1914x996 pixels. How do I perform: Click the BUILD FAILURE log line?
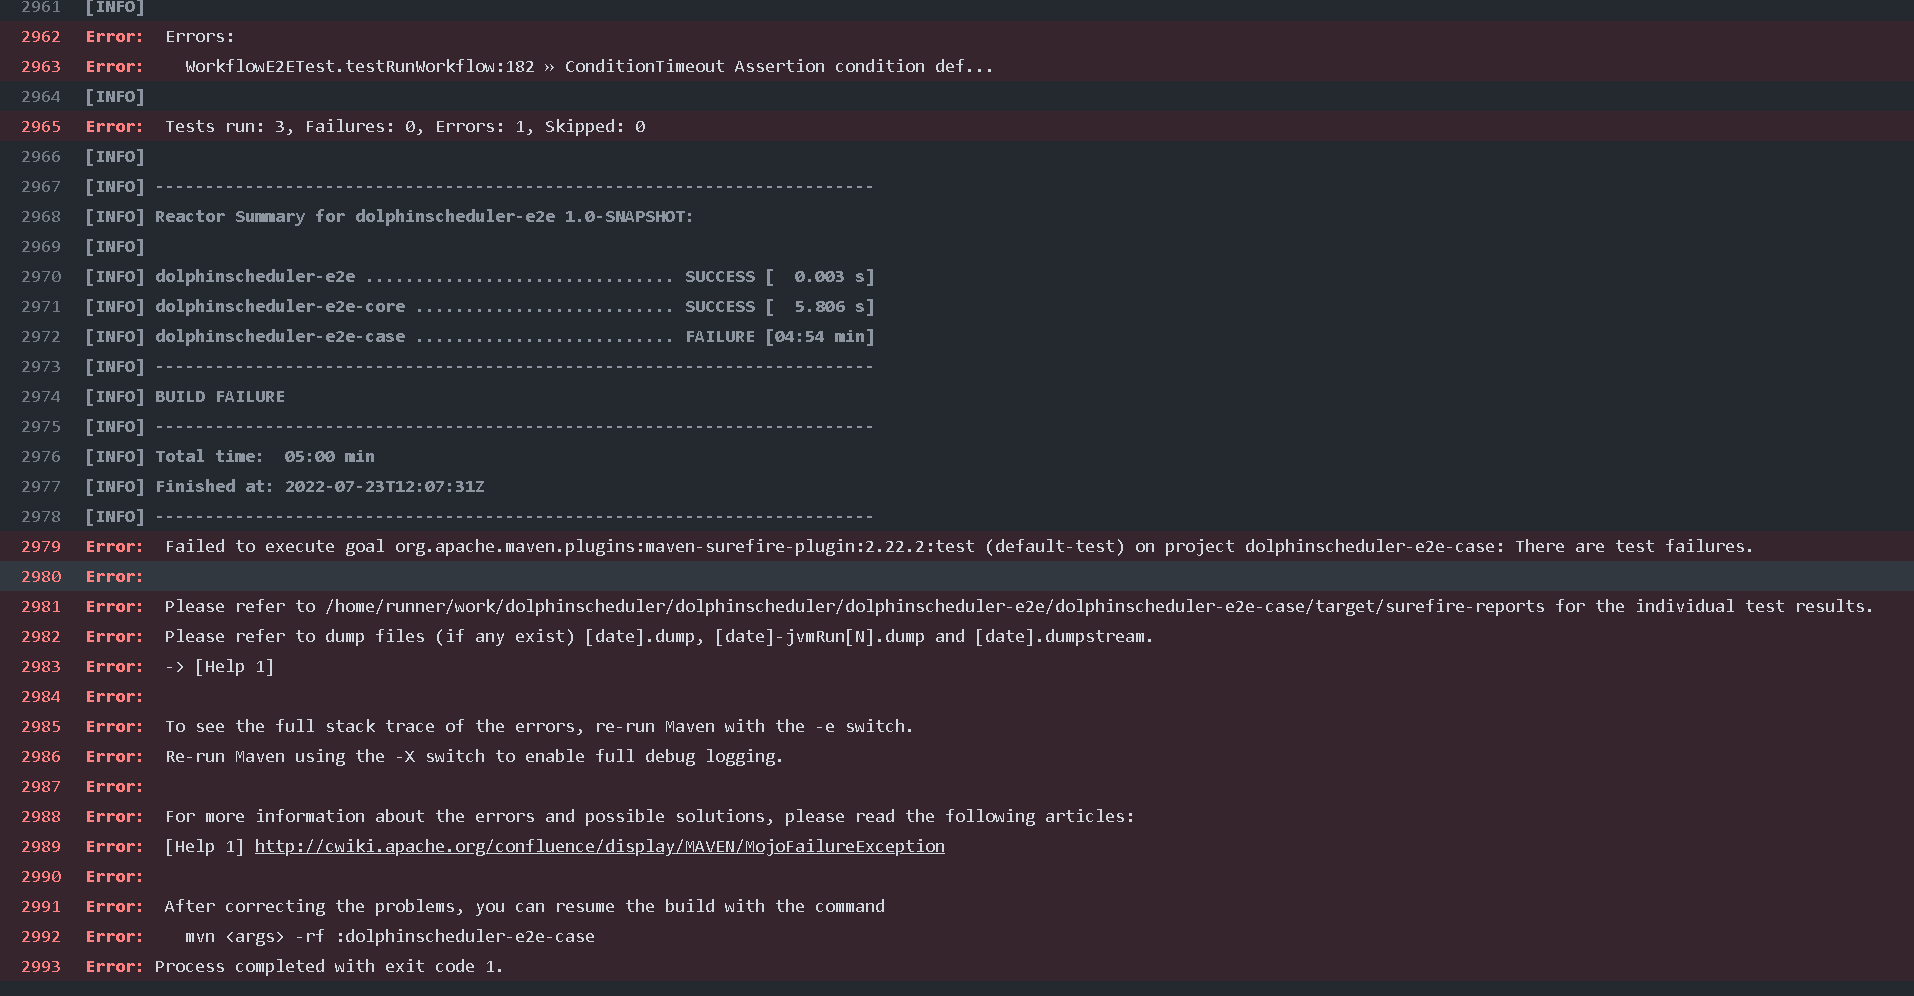[x=957, y=396]
